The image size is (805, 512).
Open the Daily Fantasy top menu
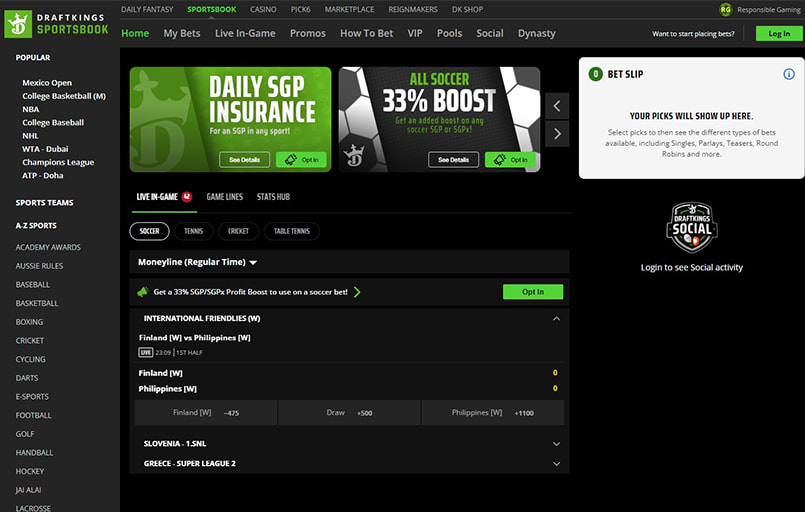coord(147,9)
